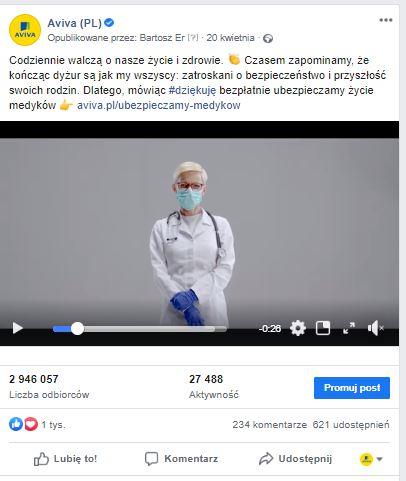The width and height of the screenshot is (406, 481).
Task: Open the post-as profile switcher dropdown
Action: [371, 459]
